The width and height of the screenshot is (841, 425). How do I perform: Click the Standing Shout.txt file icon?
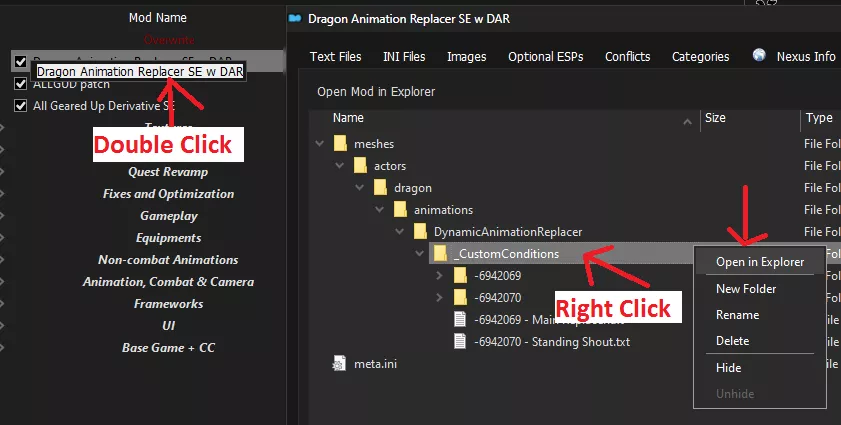pyautogui.click(x=460, y=342)
